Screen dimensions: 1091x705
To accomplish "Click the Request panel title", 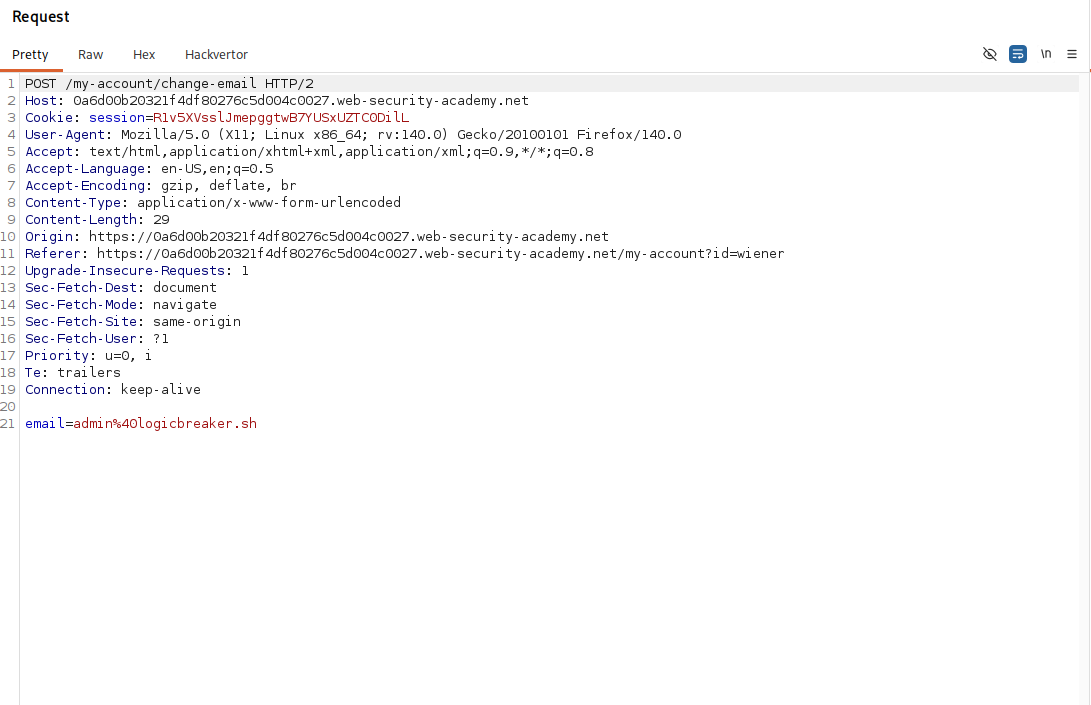I will [41, 17].
